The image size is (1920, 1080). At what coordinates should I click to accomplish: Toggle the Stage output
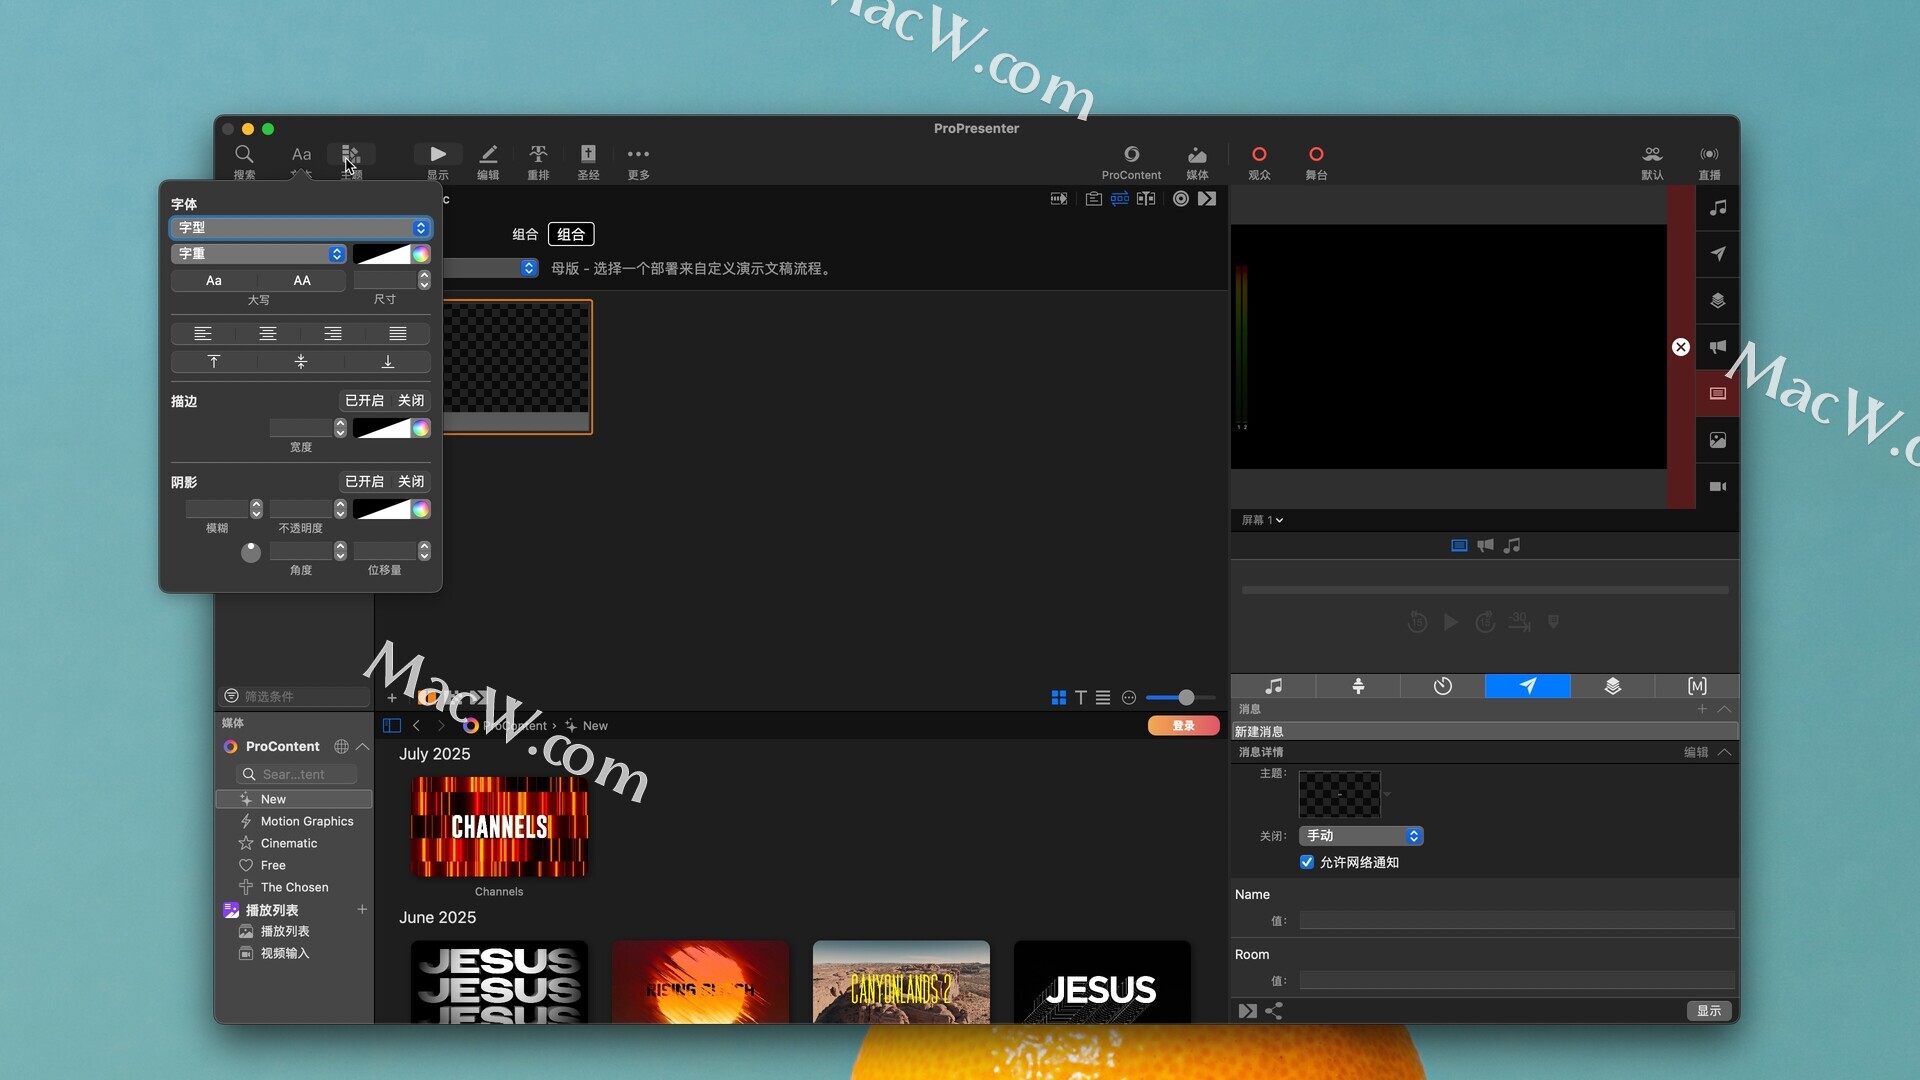pyautogui.click(x=1316, y=160)
